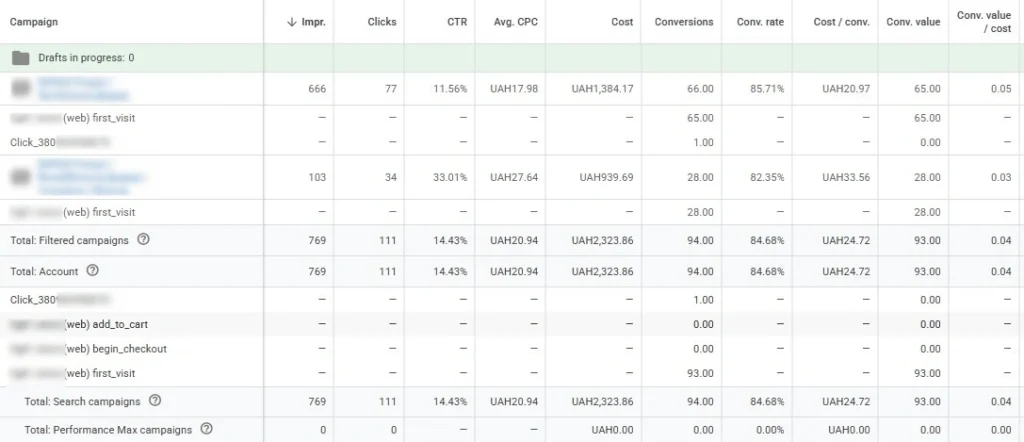This screenshot has width=1024, height=442.
Task: Click status icon of the 666-impressions campaign
Action: (20, 89)
